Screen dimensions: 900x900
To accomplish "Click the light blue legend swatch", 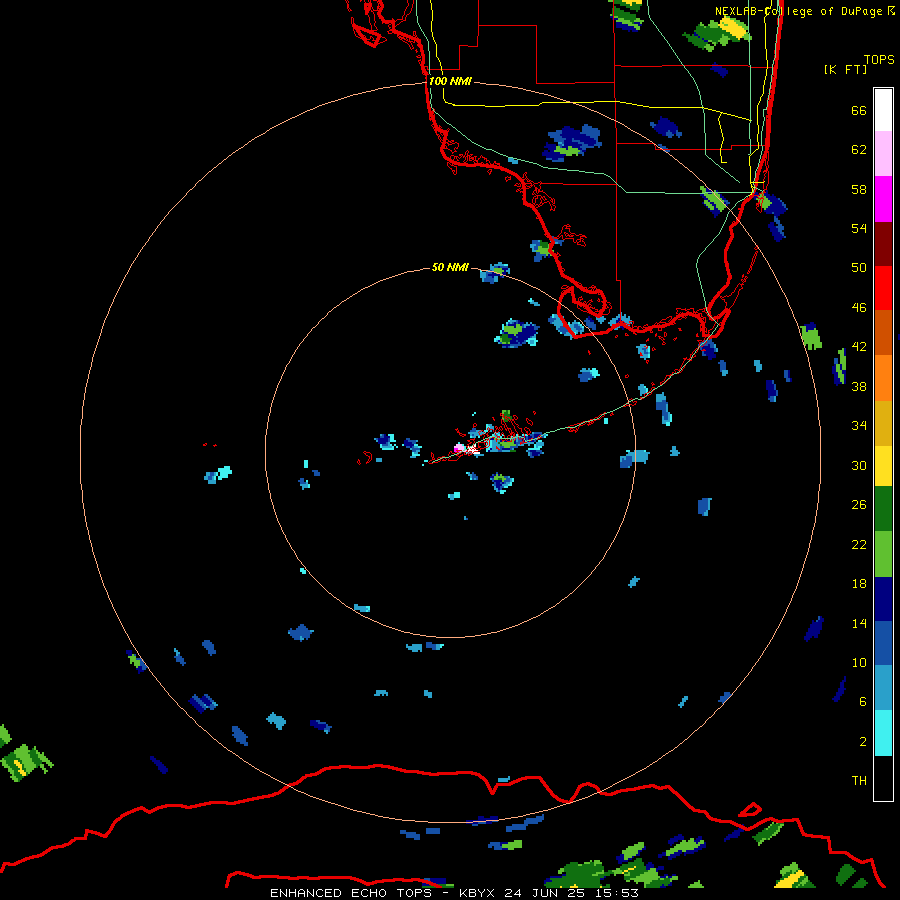I will 883,688.
